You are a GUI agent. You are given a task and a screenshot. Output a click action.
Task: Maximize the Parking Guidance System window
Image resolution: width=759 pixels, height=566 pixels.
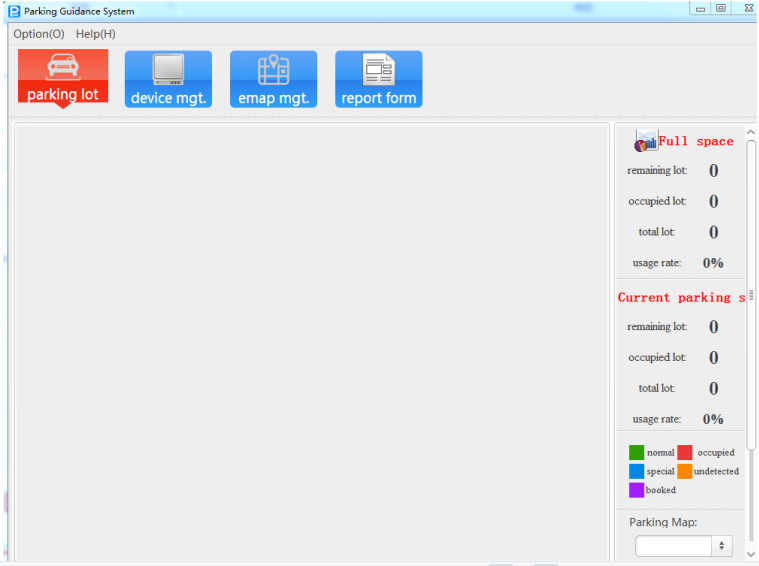[x=721, y=8]
